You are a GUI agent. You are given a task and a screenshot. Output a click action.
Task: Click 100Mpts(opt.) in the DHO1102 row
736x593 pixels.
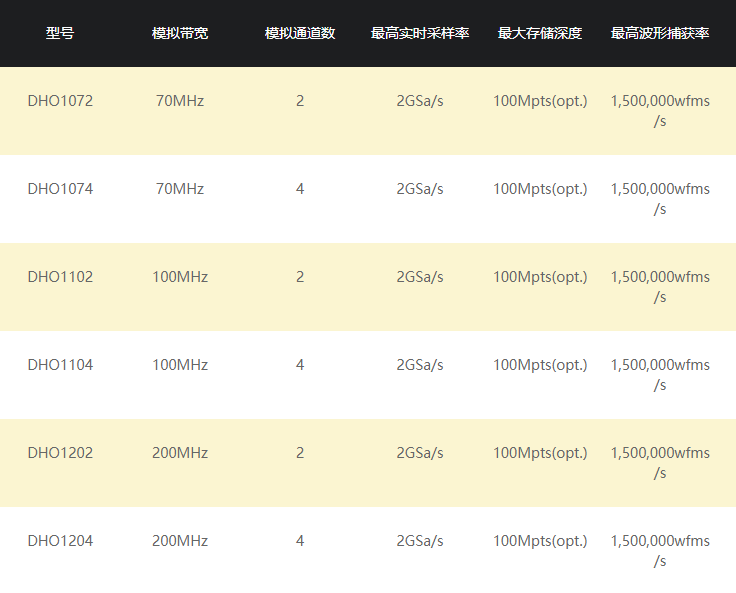pos(540,277)
